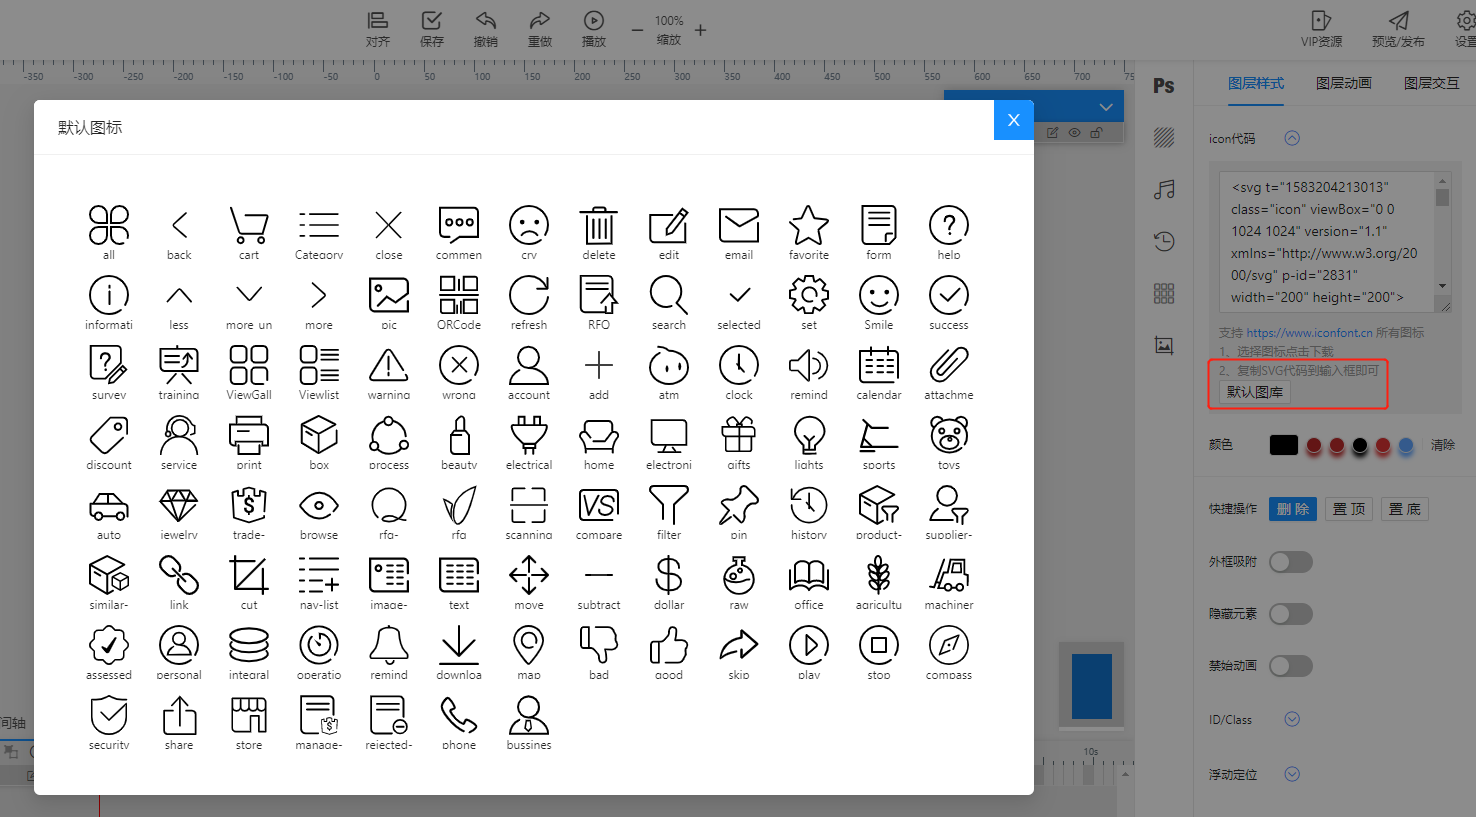The image size is (1476, 817).
Task: Switch to the 图层交互 tab
Action: click(x=1432, y=83)
